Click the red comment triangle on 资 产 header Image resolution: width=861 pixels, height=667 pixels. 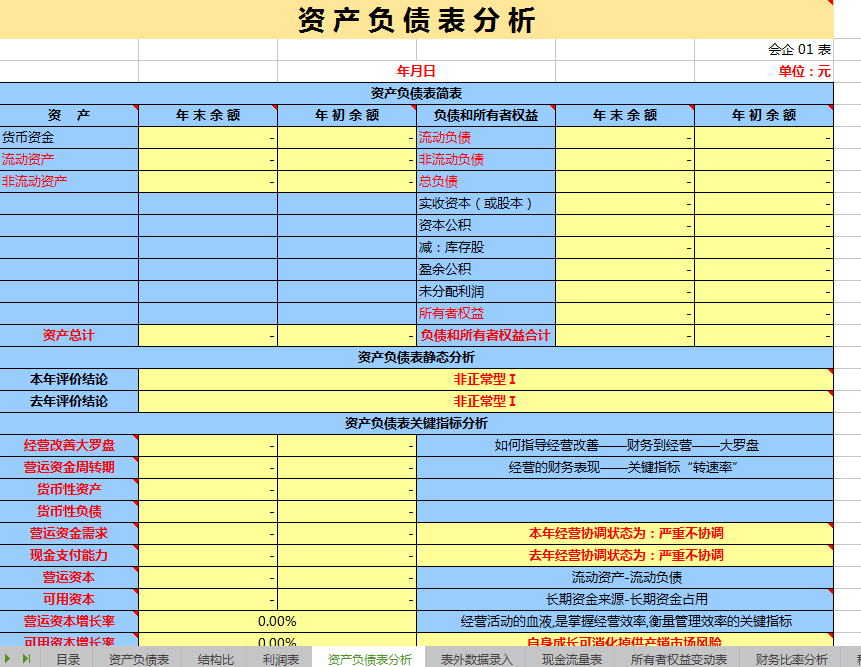[x=134, y=109]
